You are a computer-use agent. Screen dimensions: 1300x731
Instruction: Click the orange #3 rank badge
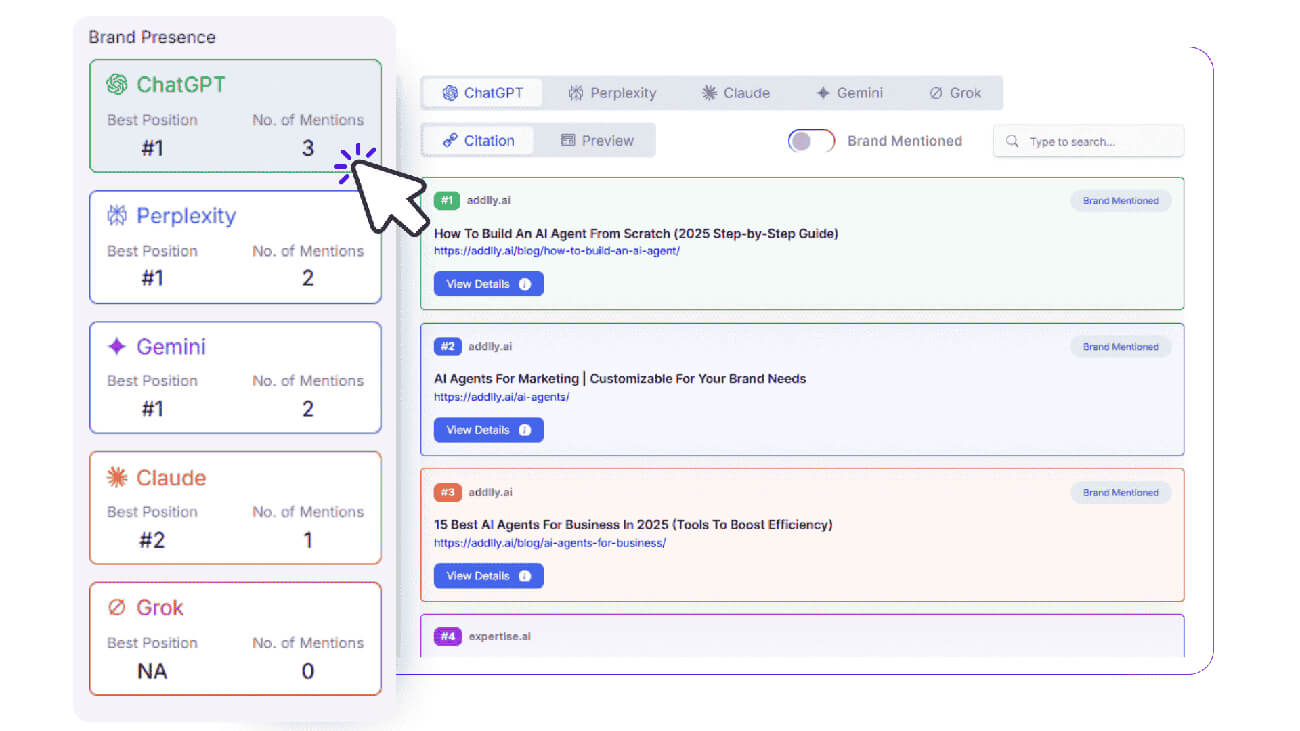(447, 492)
